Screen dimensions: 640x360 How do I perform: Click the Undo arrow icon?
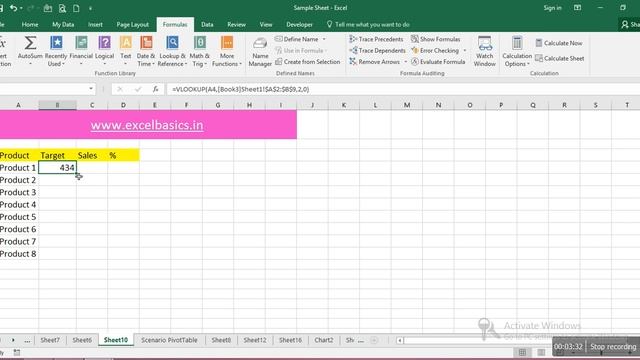[14, 8]
